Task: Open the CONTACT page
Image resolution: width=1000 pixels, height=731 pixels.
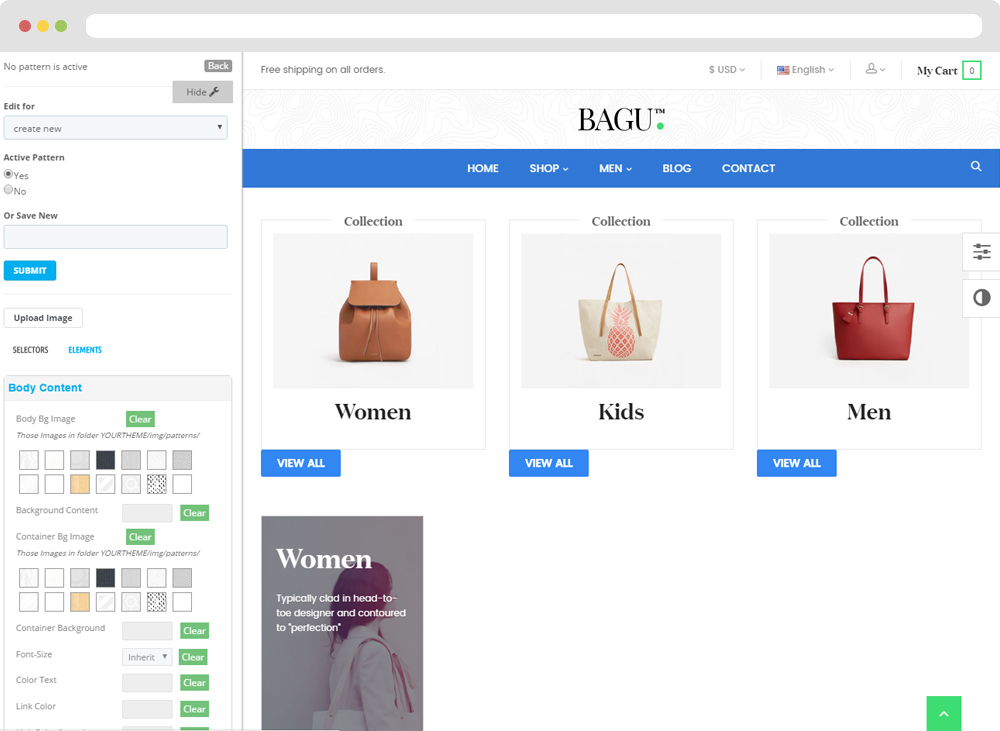Action: pyautogui.click(x=748, y=168)
